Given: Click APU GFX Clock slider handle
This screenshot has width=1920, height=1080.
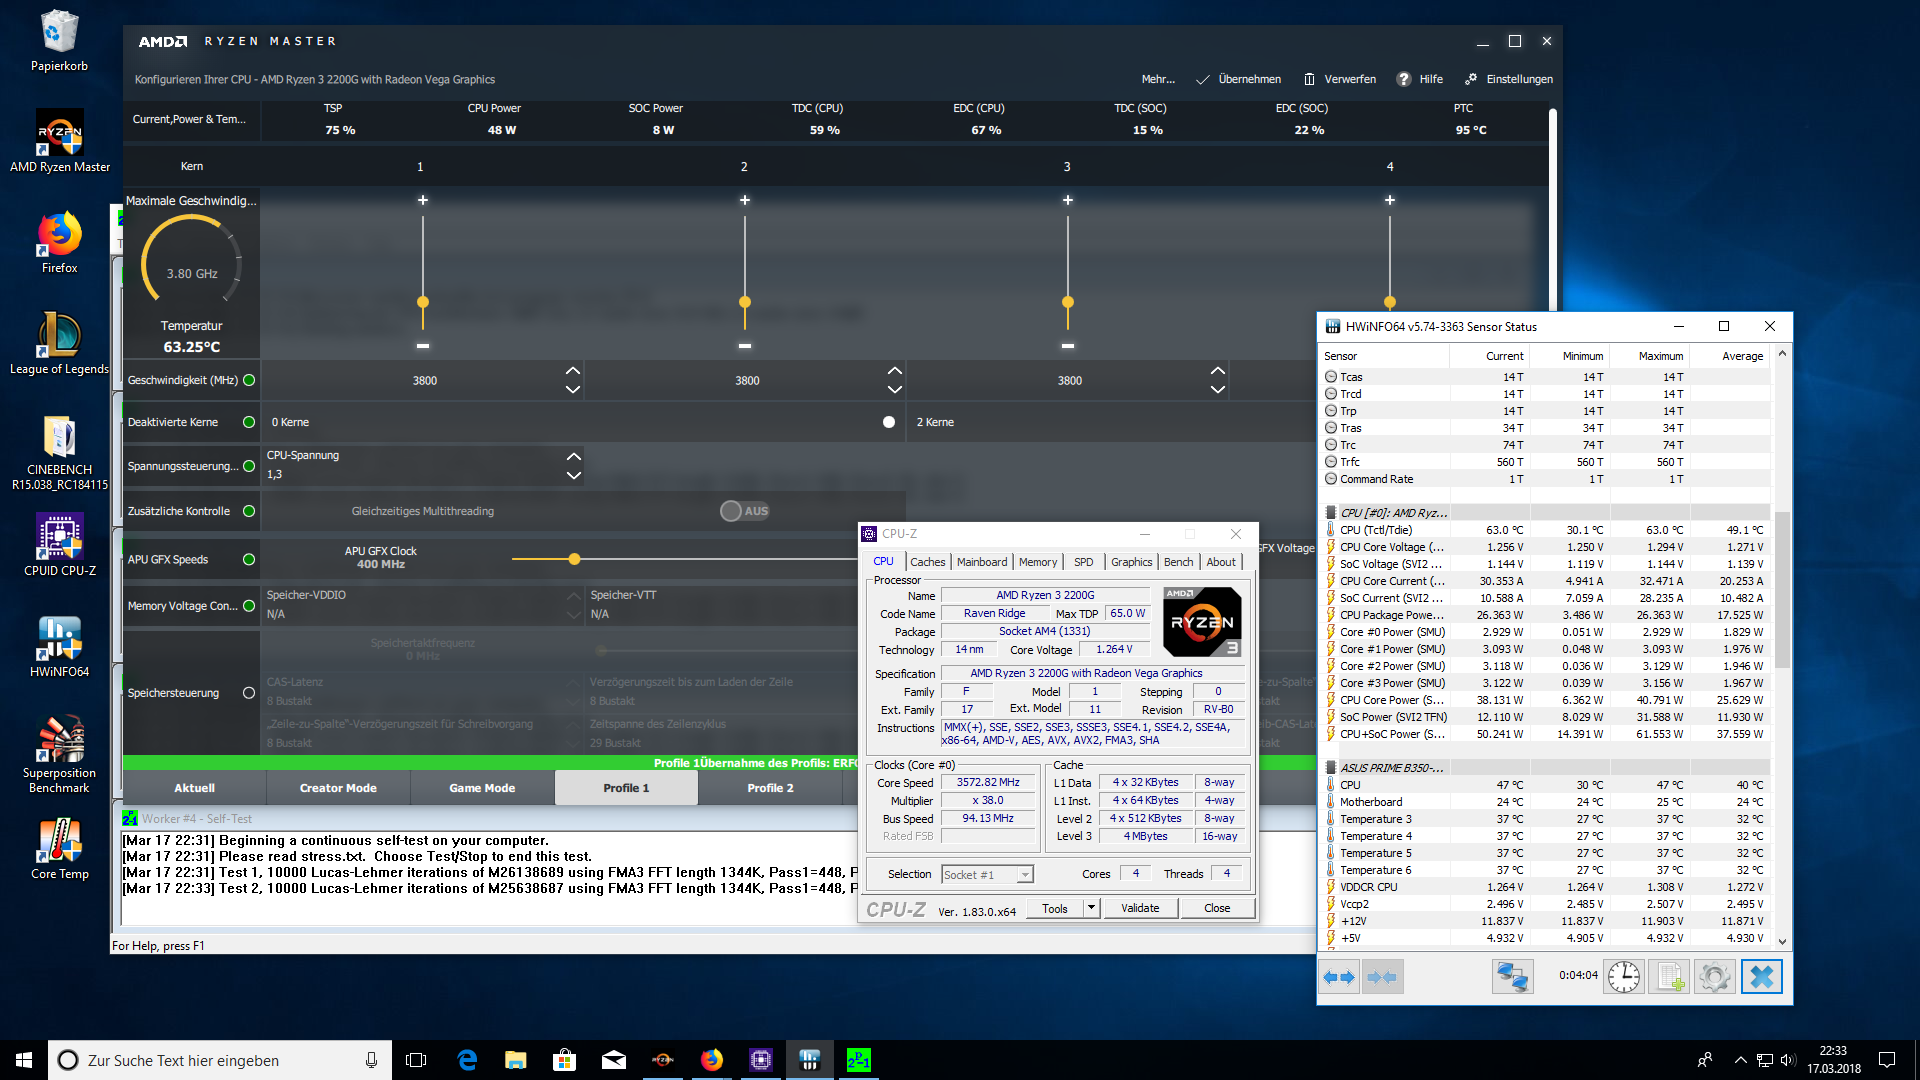Looking at the screenshot, I should [x=574, y=559].
